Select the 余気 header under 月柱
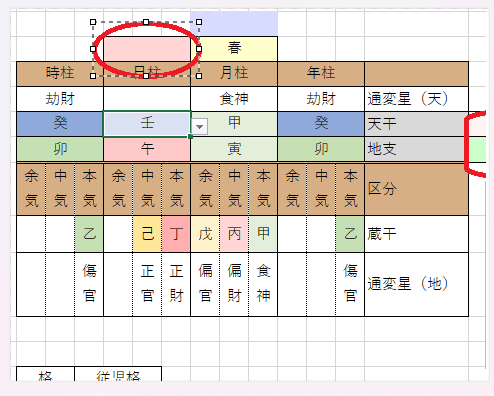The width and height of the screenshot is (494, 396). click(205, 189)
